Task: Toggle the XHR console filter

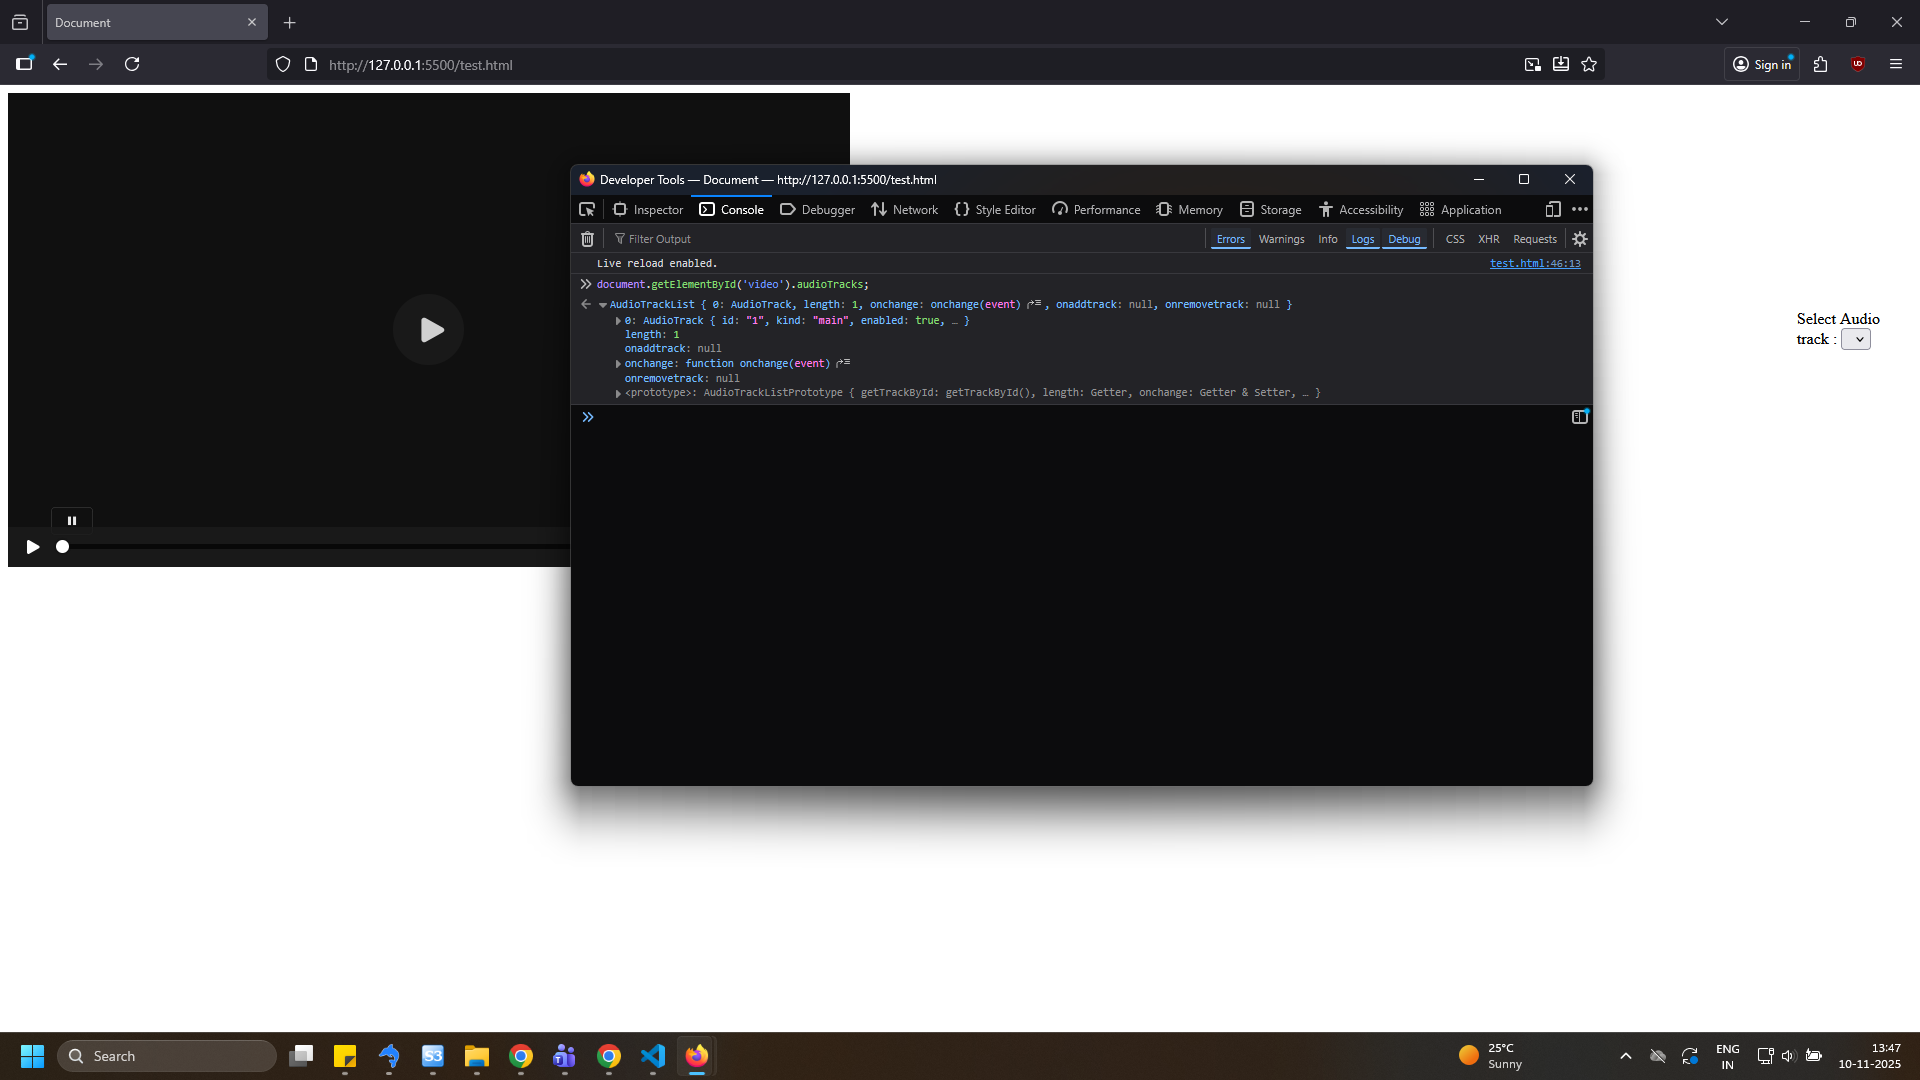Action: pyautogui.click(x=1488, y=239)
